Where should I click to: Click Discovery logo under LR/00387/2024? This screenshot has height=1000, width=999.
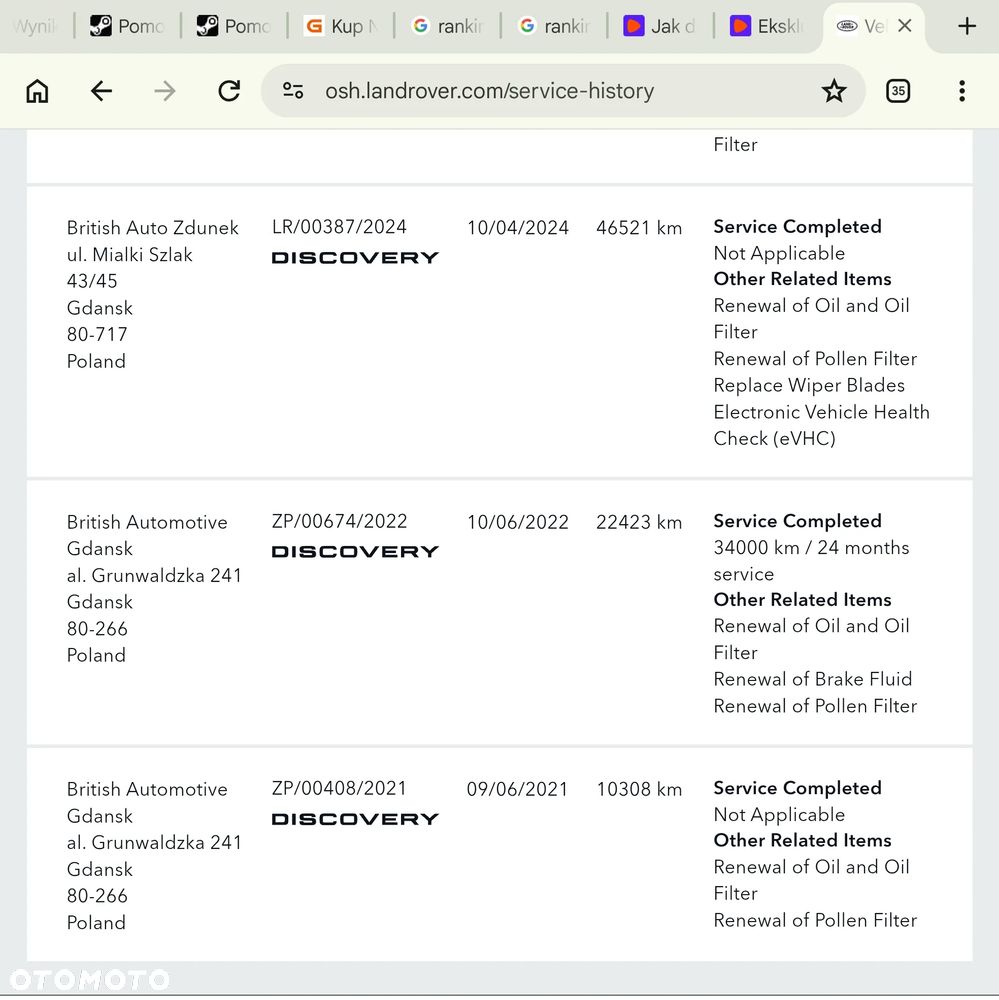355,258
